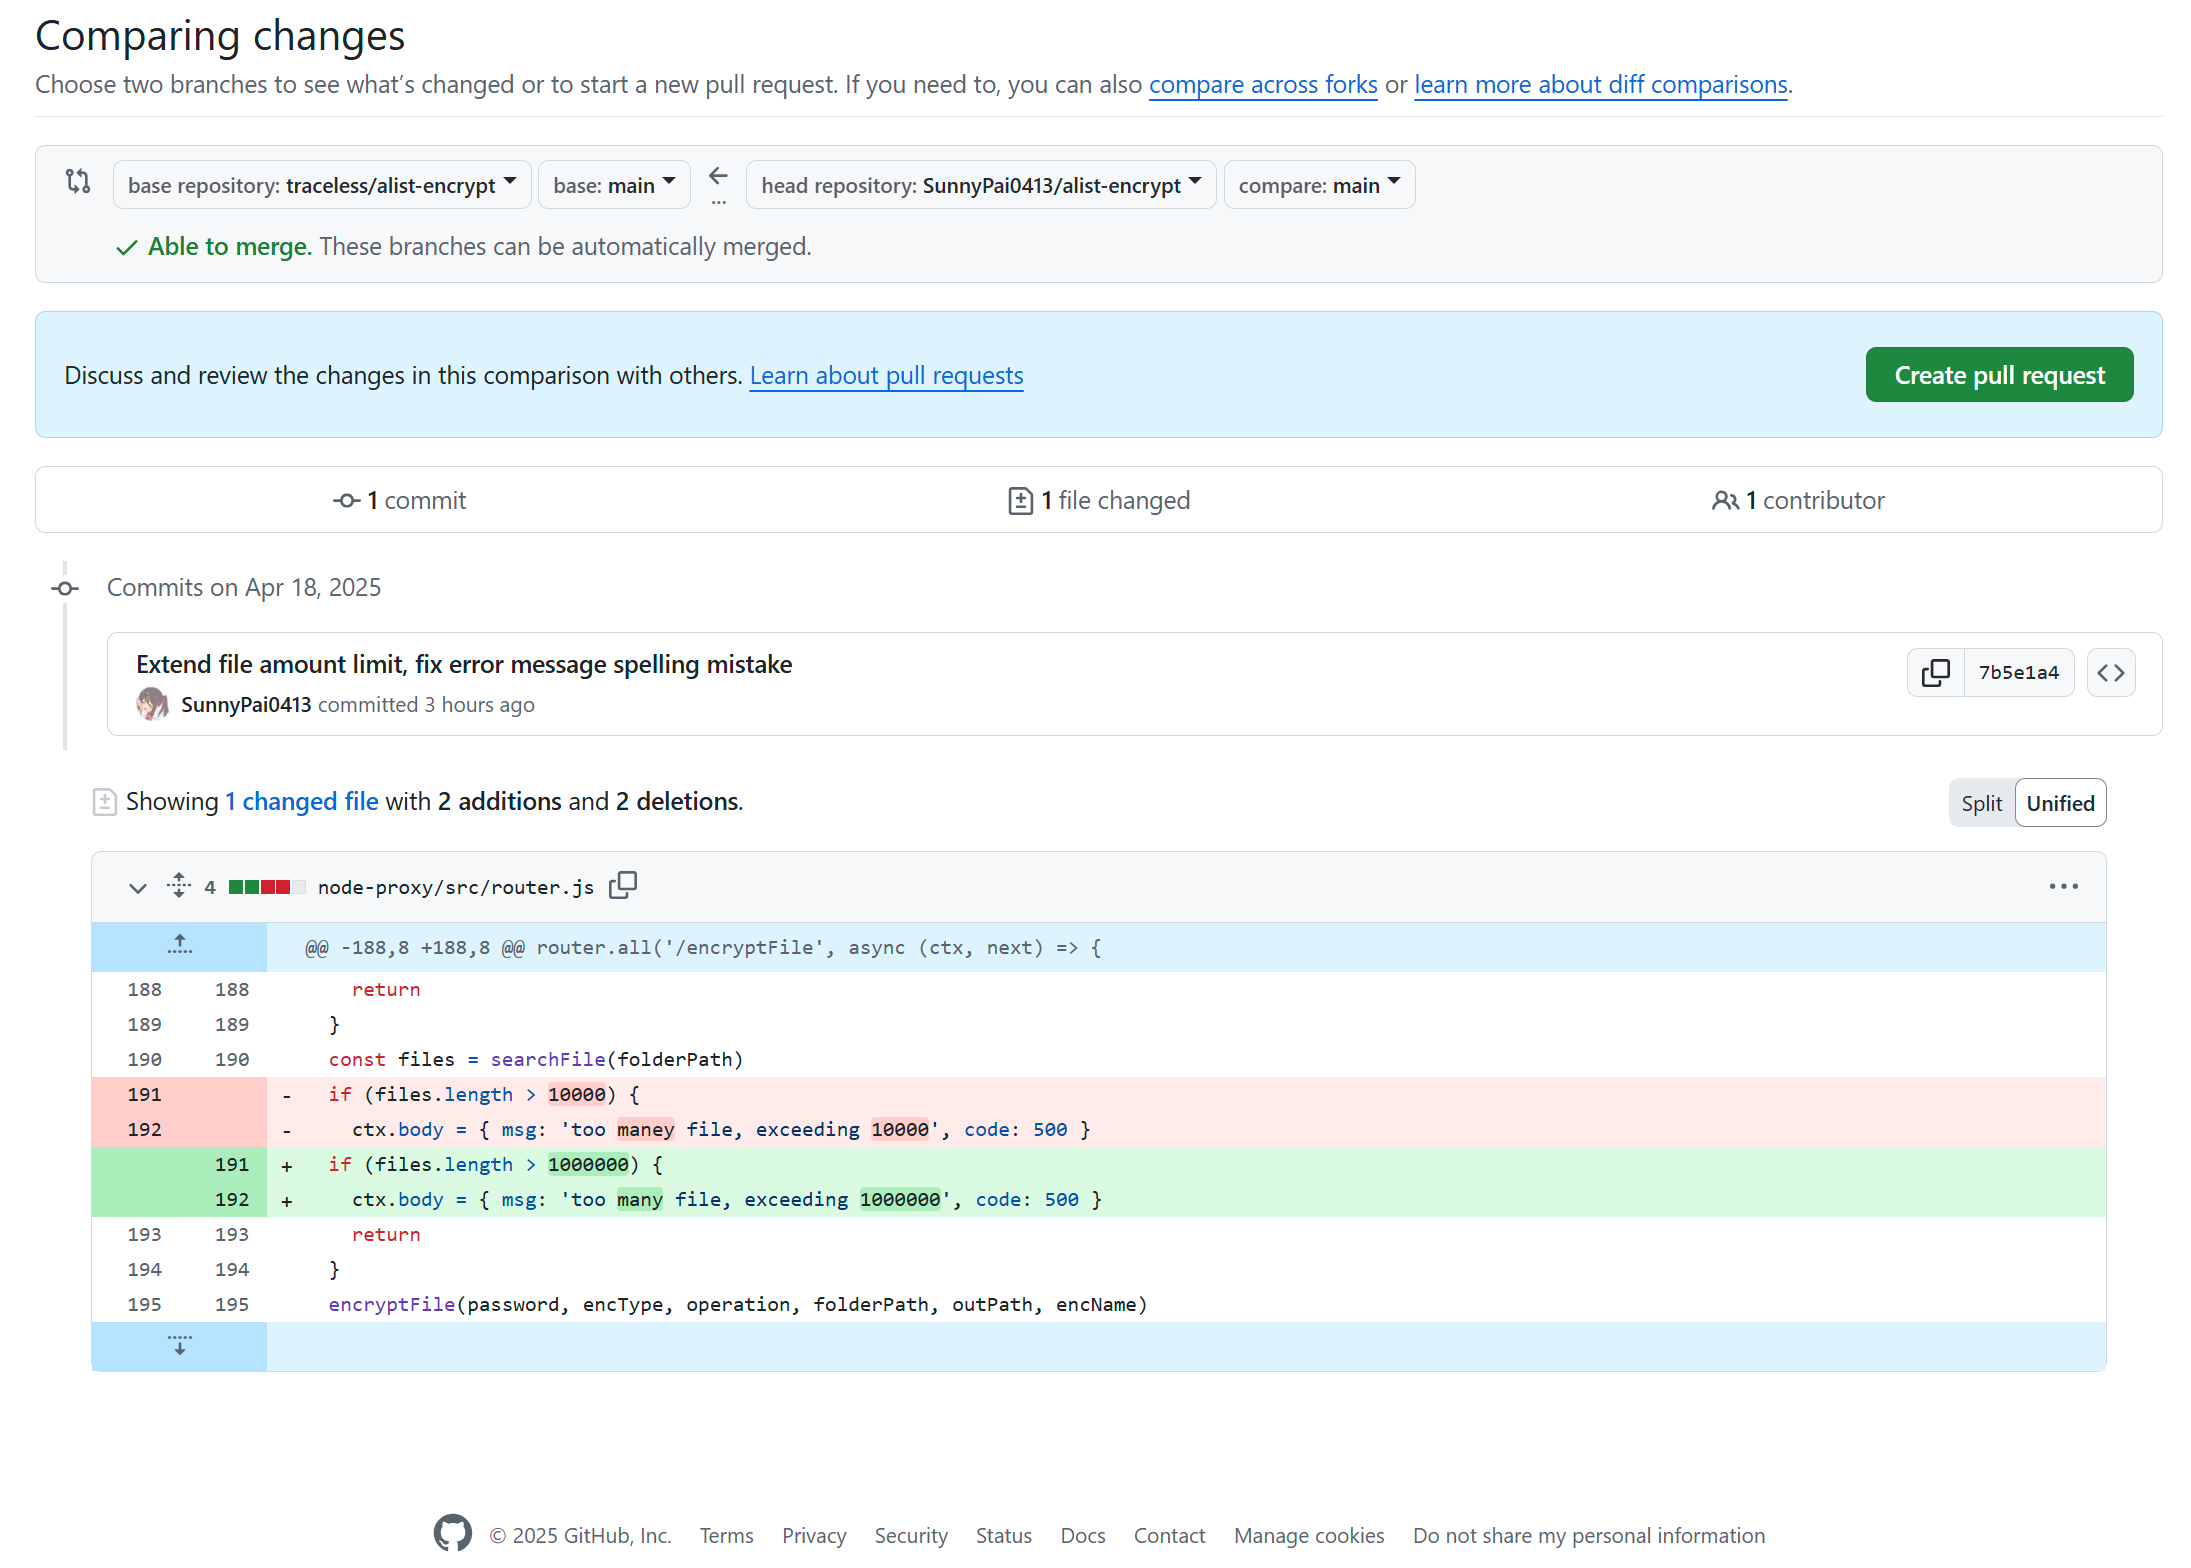2191x1568 pixels.
Task: Open the router.js file options menu
Action: 2063,887
